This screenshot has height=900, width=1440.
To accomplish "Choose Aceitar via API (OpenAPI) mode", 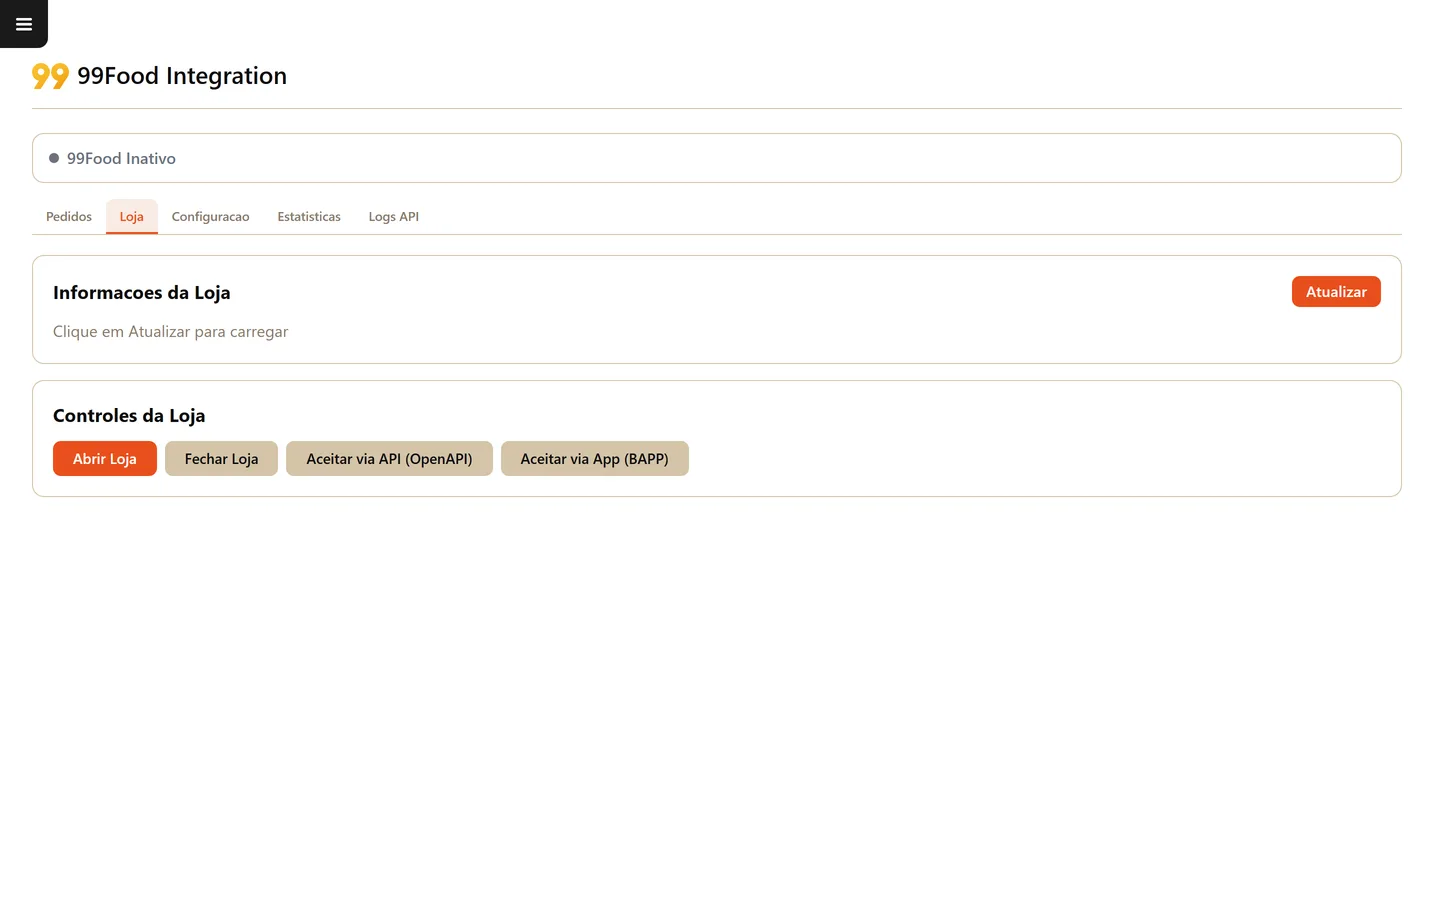I will [x=389, y=459].
